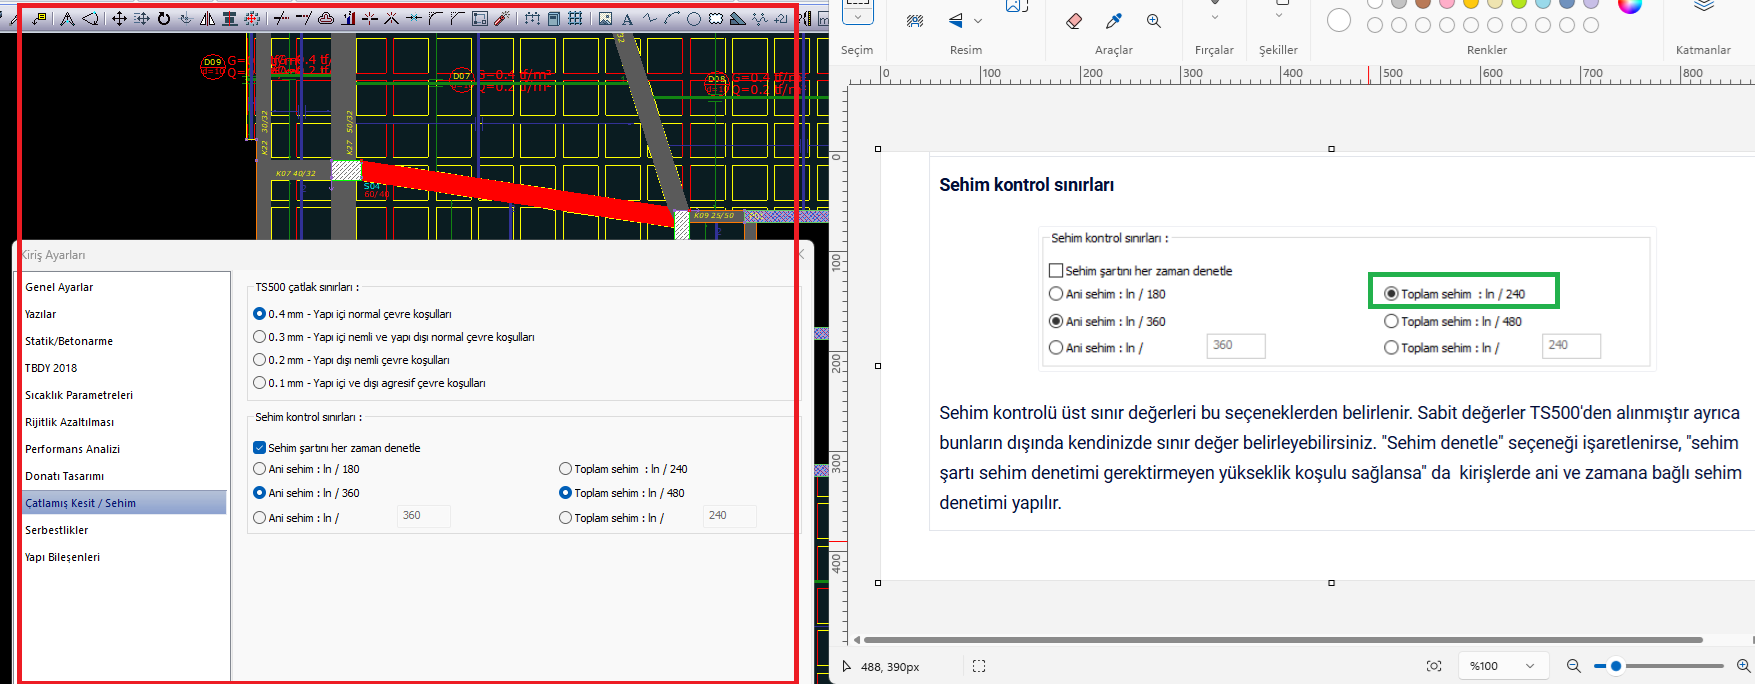Click Paint's horizontal canvas scrollbar
This screenshot has height=684, width=1755.
point(1283,640)
